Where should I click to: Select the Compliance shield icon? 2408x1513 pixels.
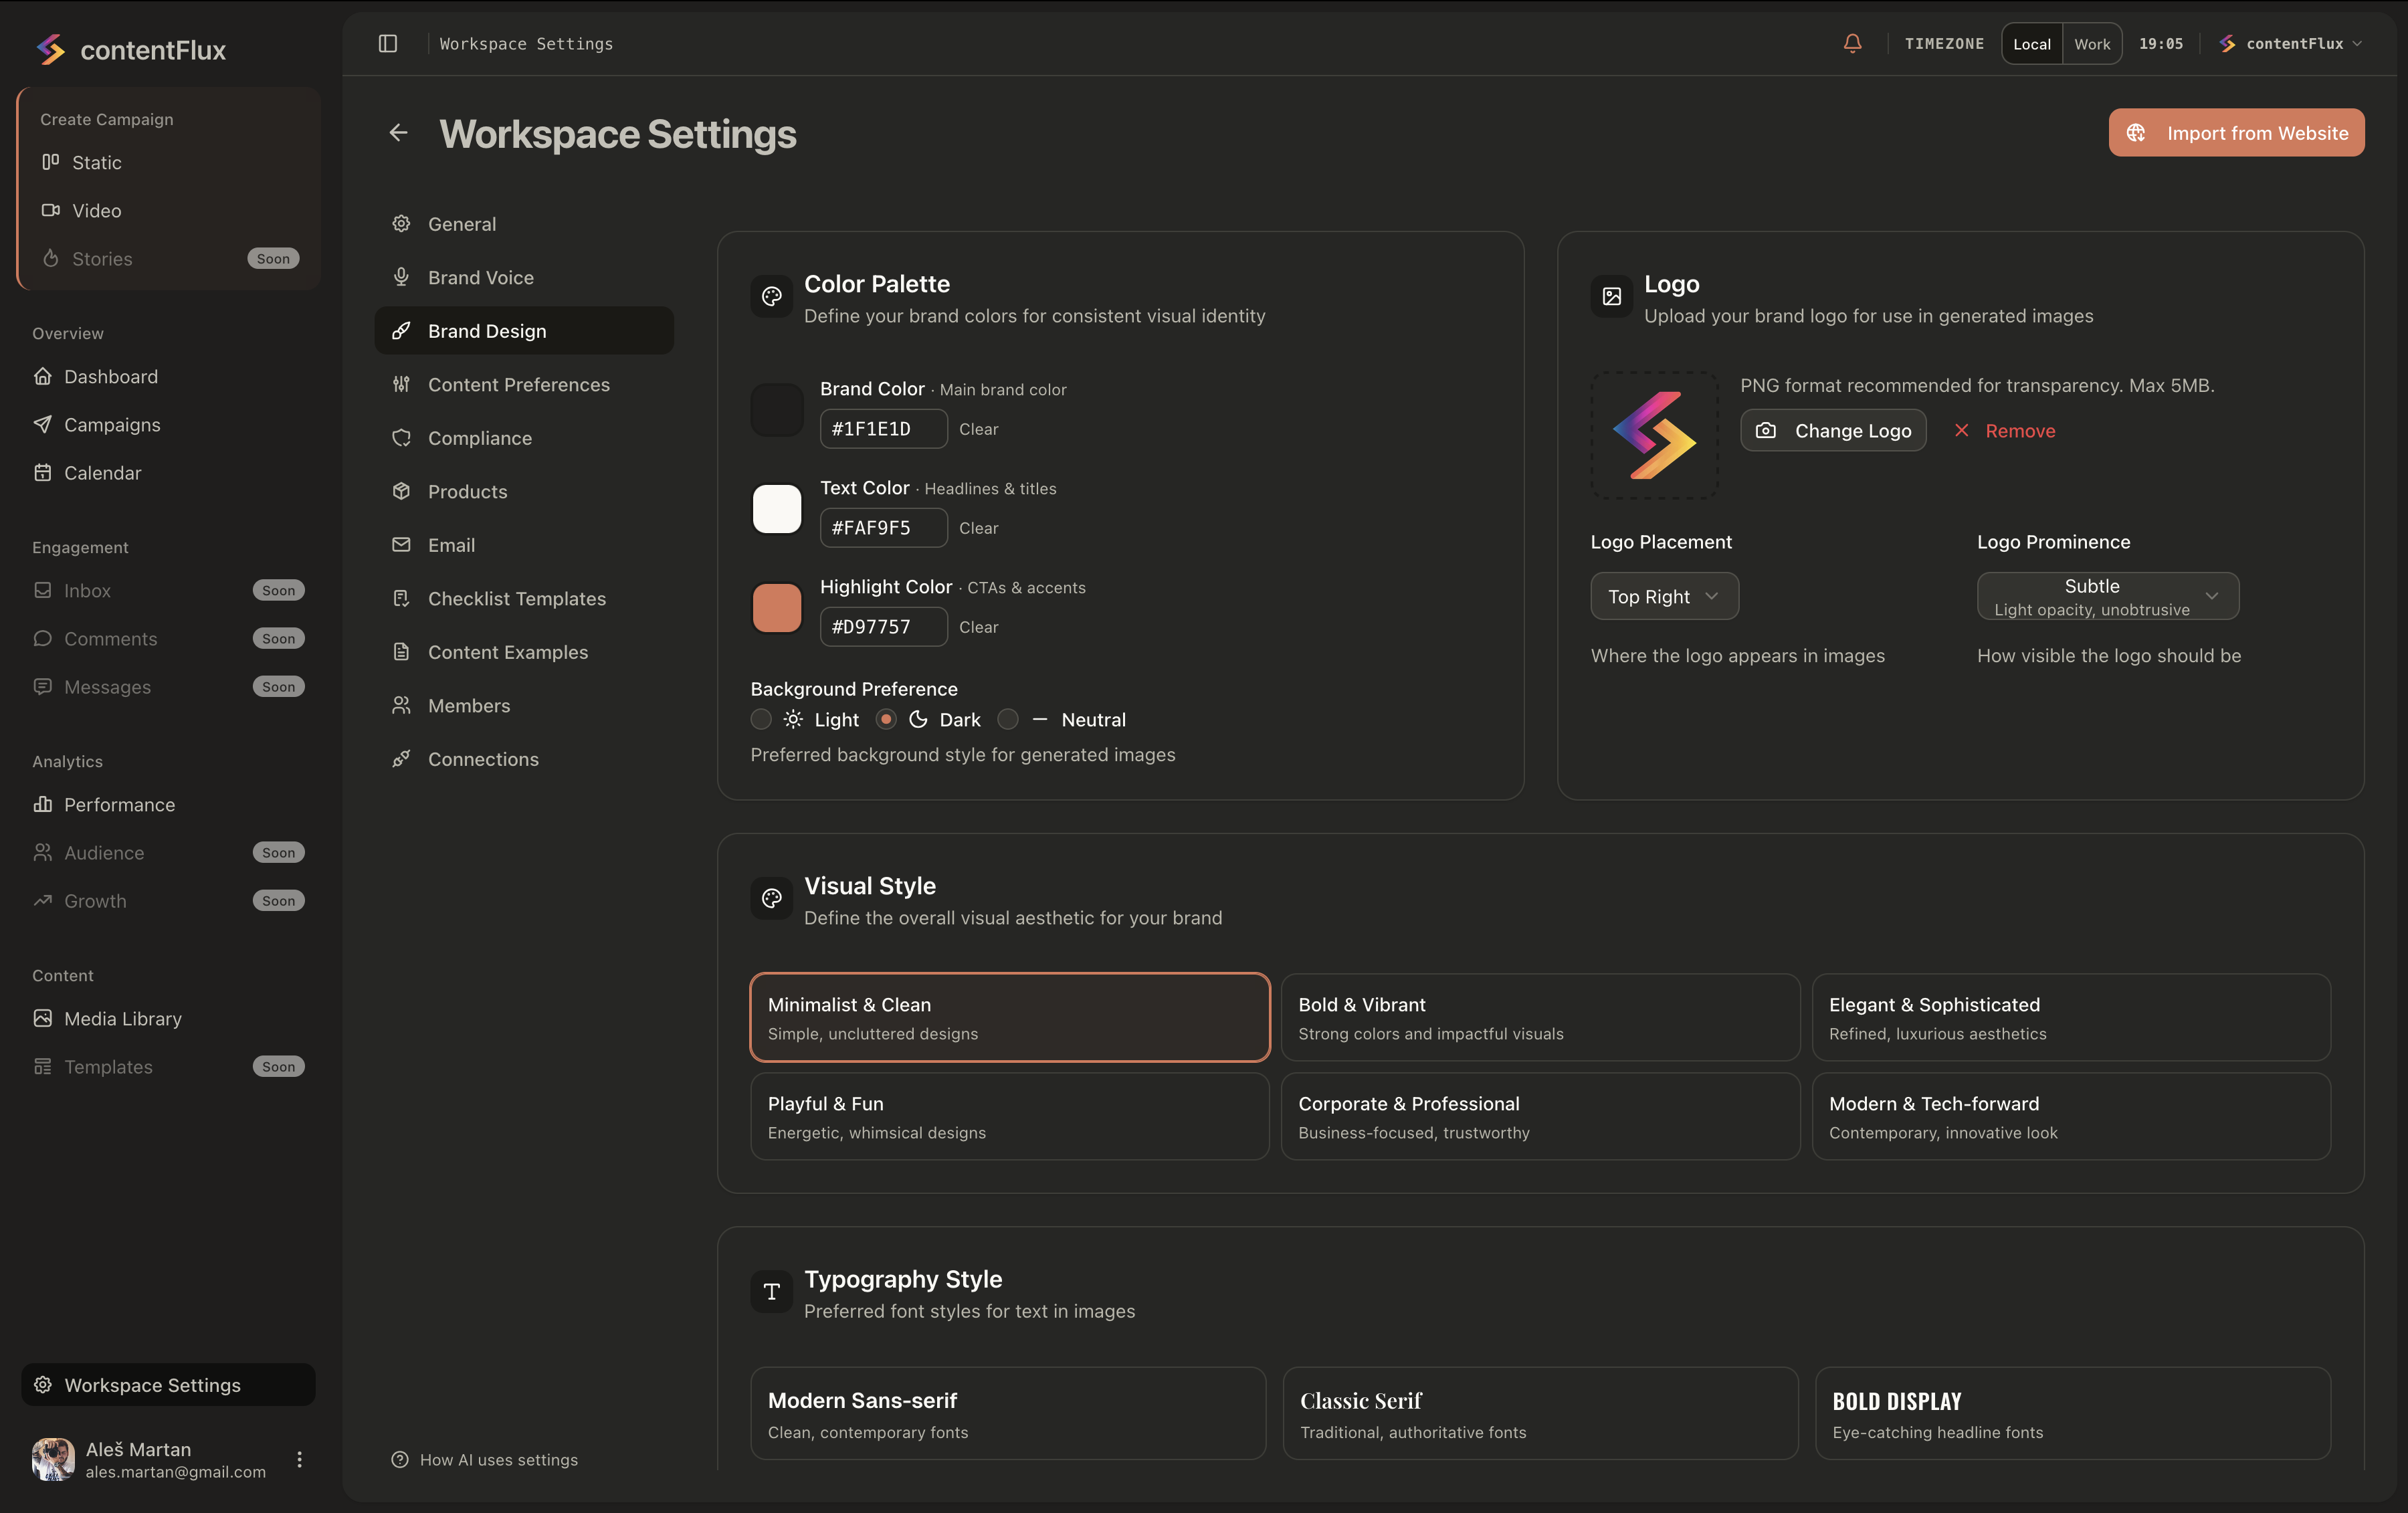[x=401, y=438]
